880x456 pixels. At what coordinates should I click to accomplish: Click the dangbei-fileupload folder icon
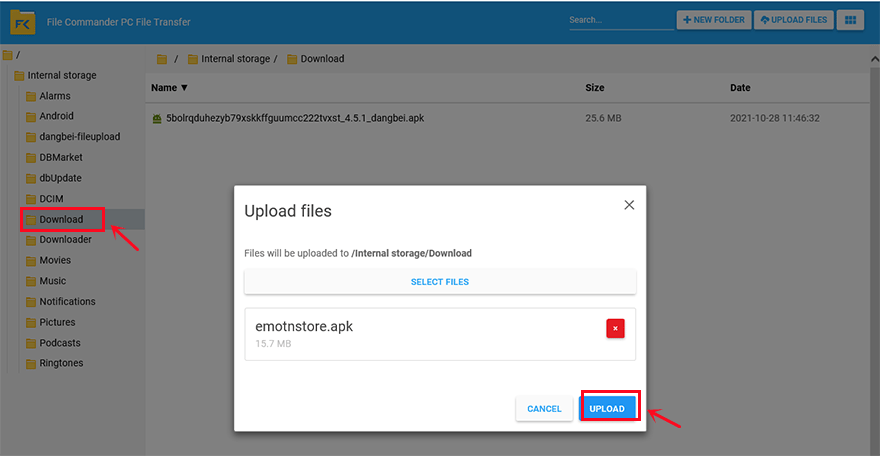tap(31, 137)
